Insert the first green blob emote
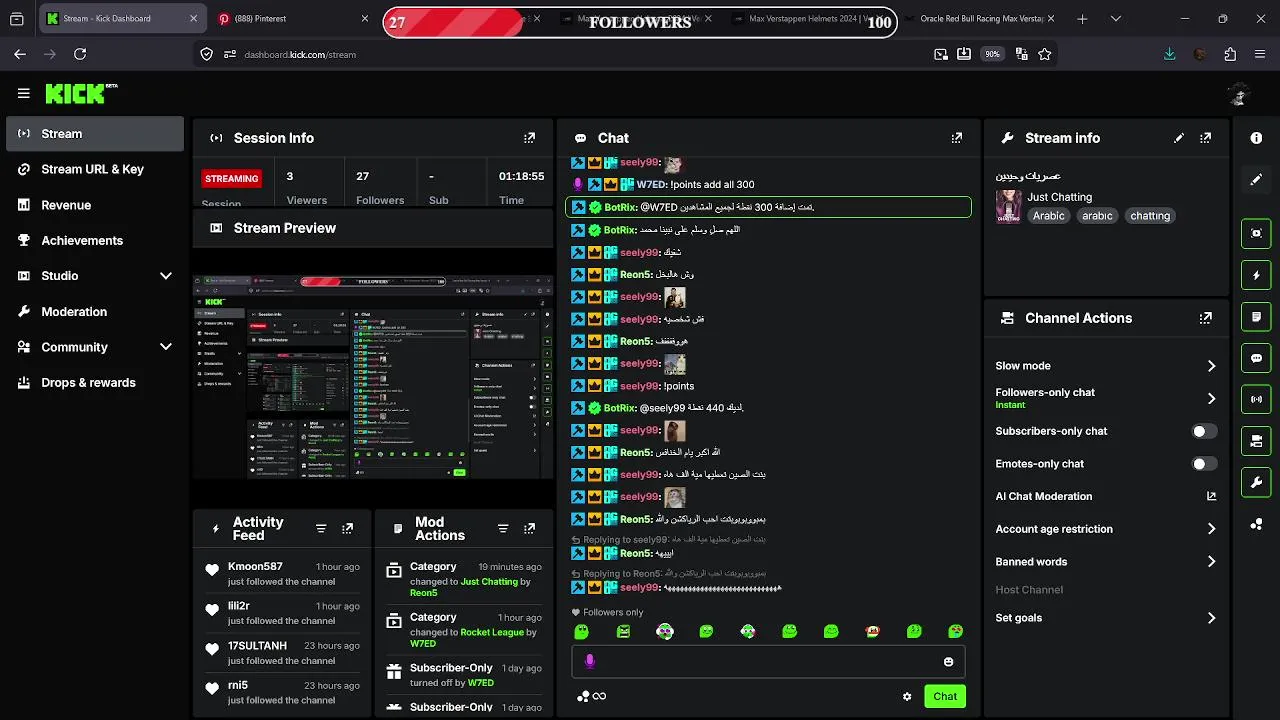This screenshot has width=1280, height=720. (x=582, y=631)
